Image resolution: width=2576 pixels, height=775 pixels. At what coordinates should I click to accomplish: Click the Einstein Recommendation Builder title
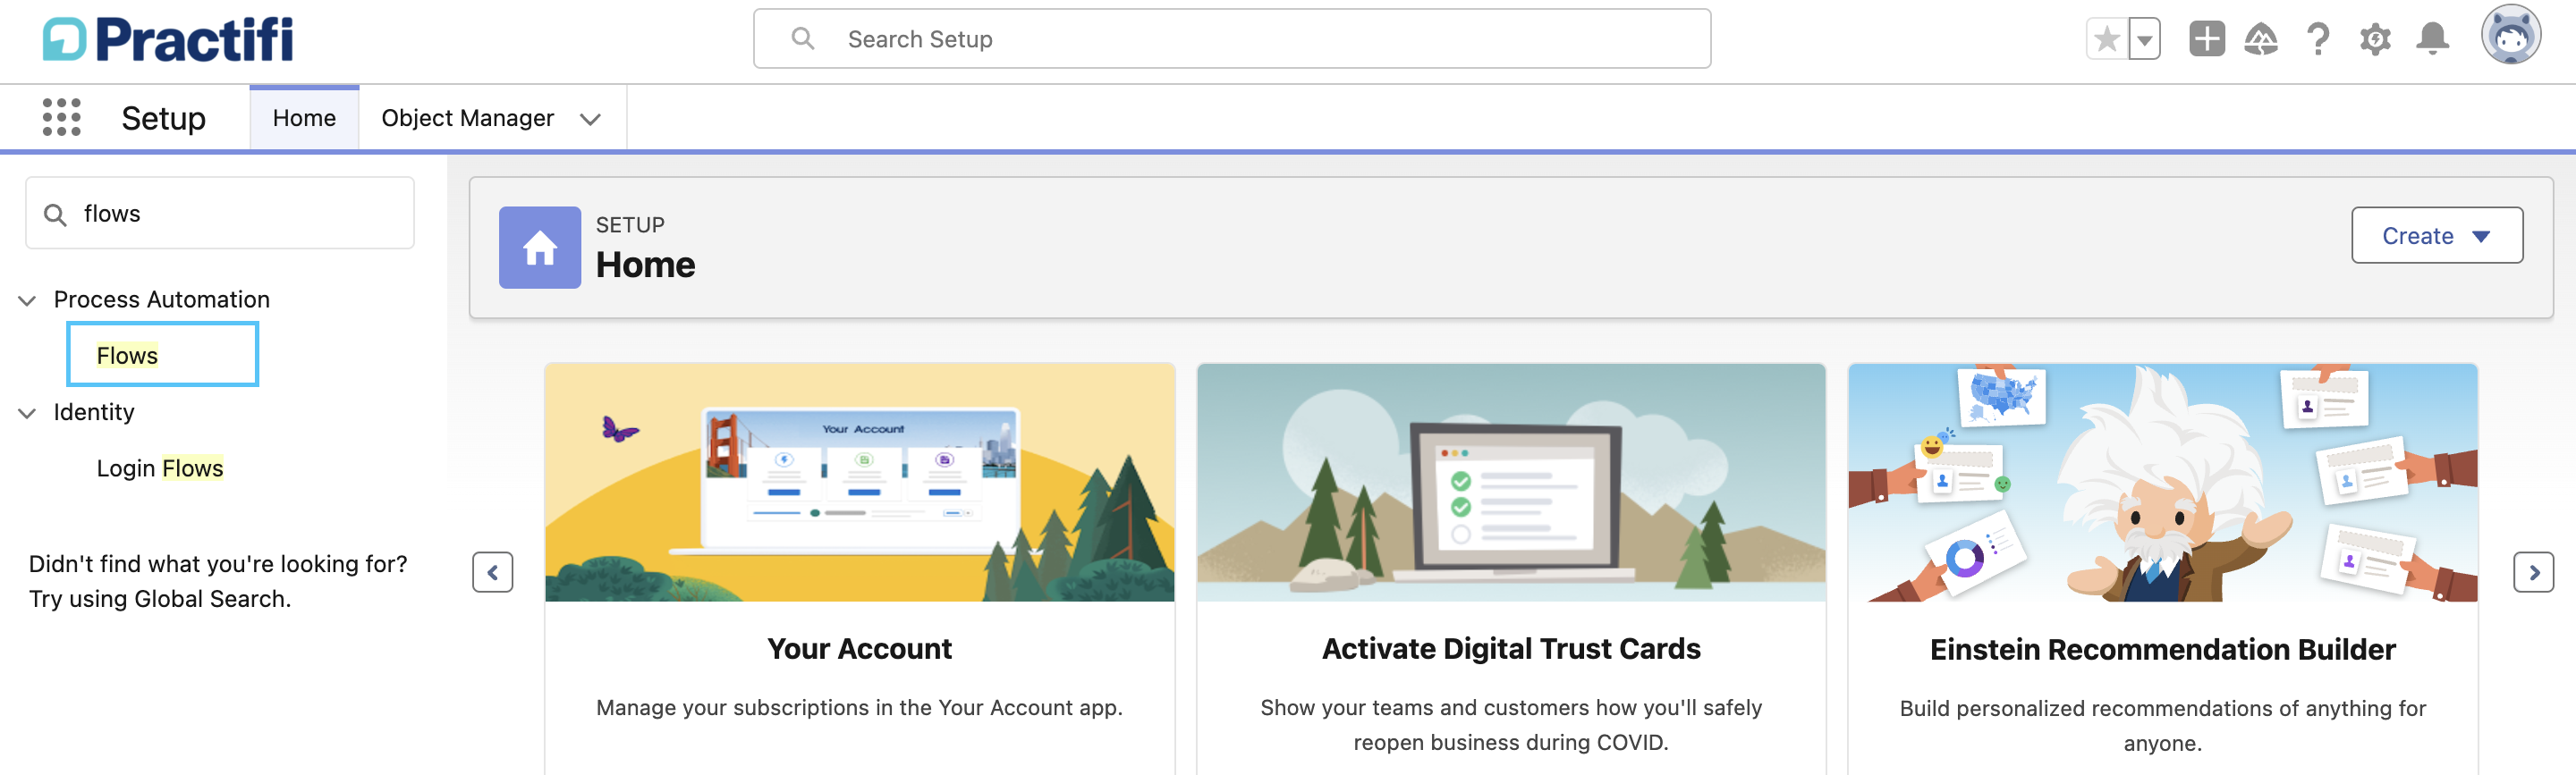[2162, 650]
